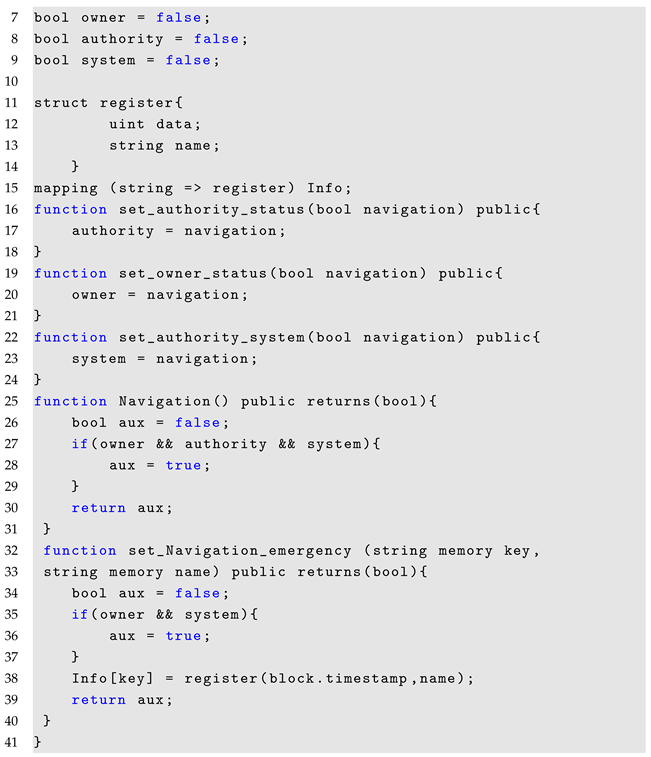651x757 pixels.
Task: Click line number 7 in the gutter
Action: coord(14,18)
